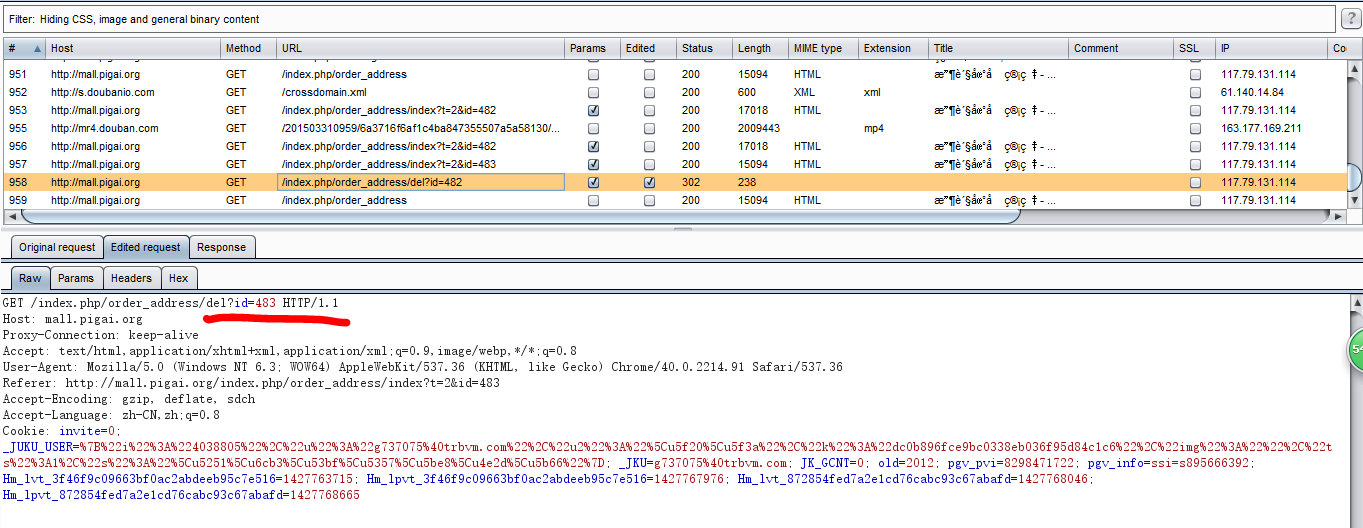Select row number 951
1363x528 pixels.
(18, 75)
